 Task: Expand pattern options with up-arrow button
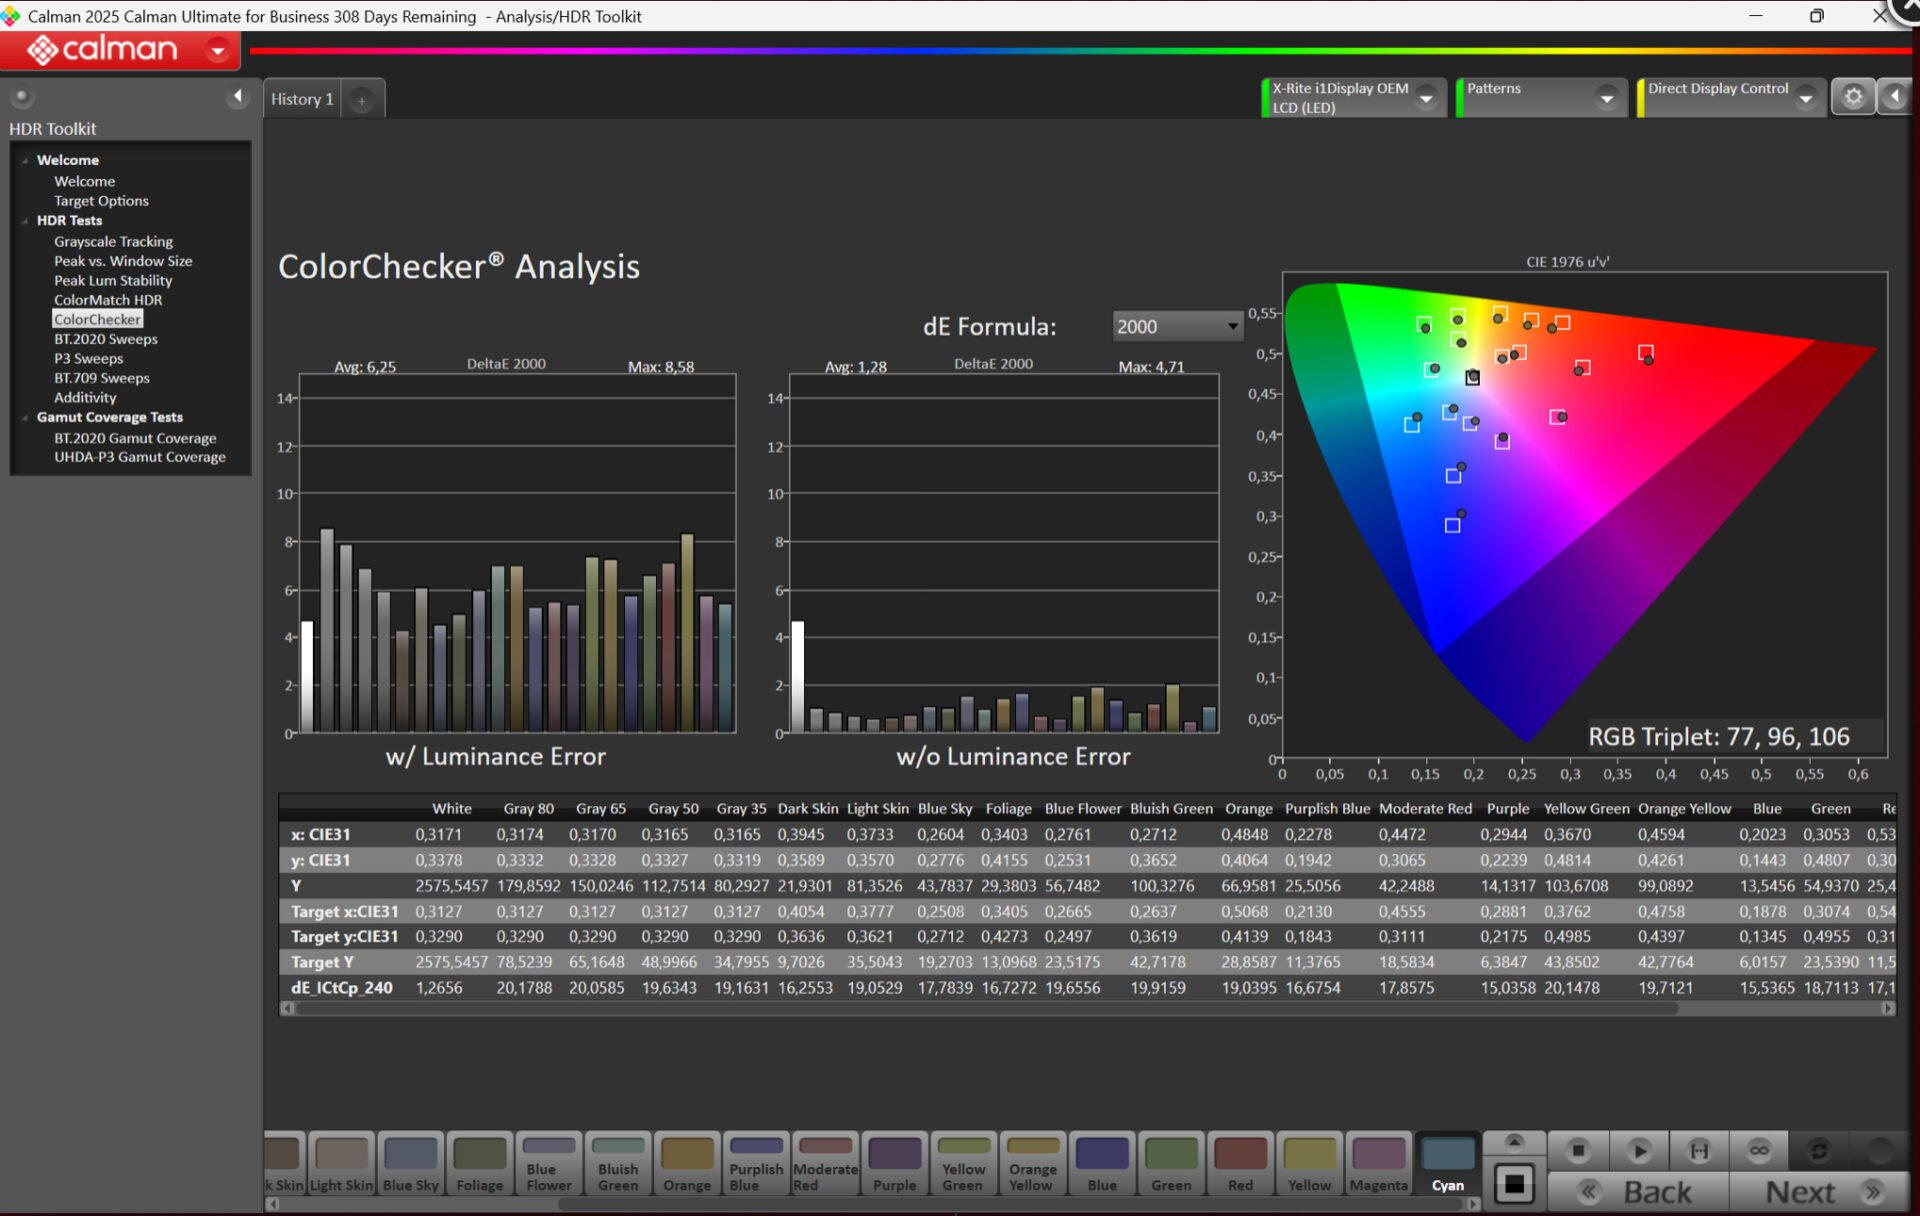(1514, 1142)
